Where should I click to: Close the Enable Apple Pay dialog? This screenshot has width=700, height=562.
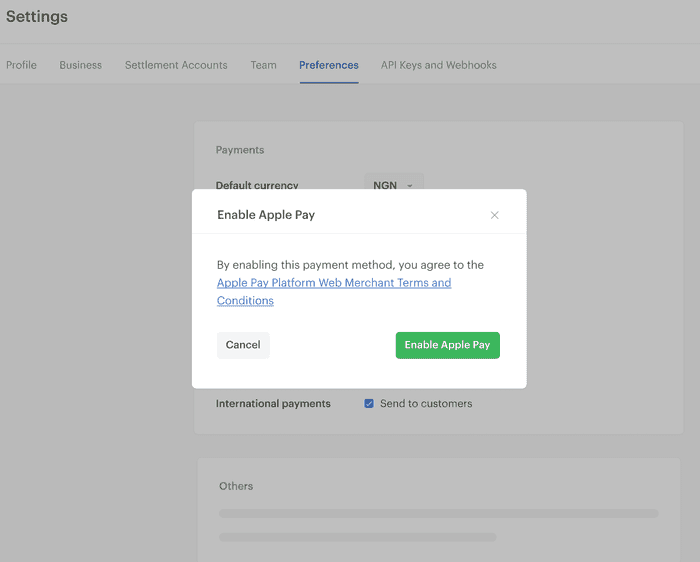click(494, 215)
